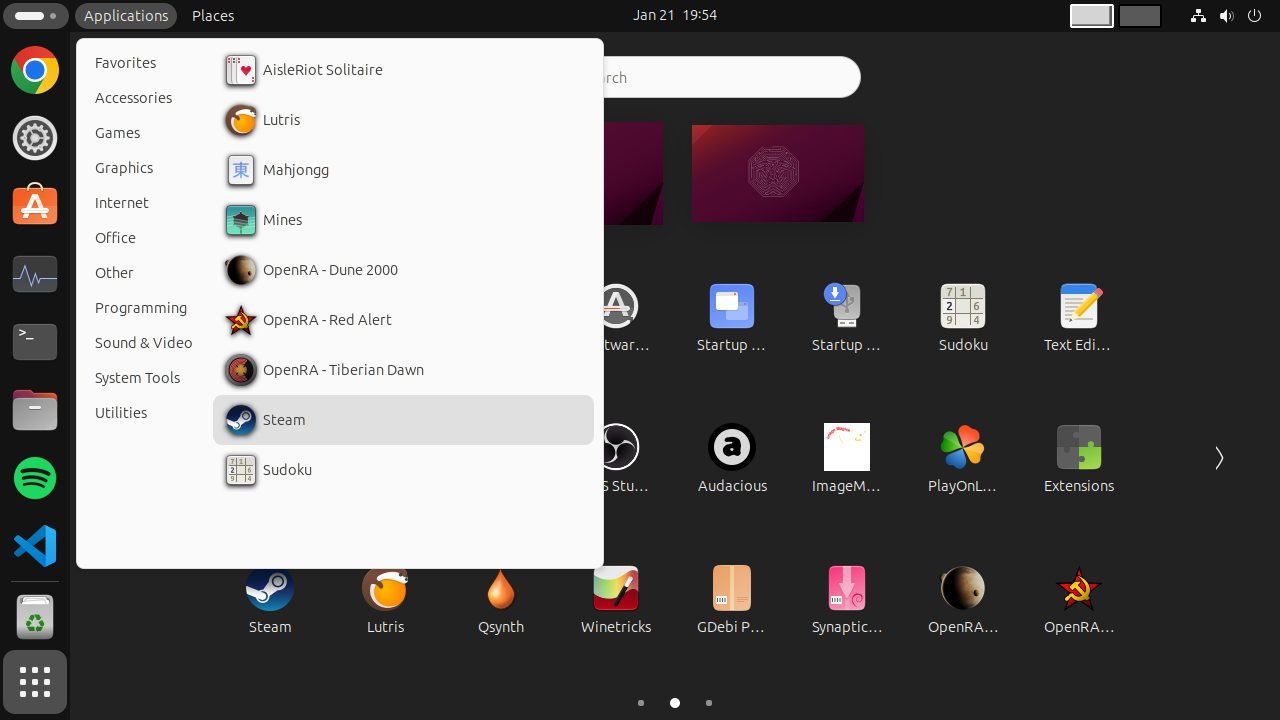Screen dimensions: 1280x720
Task: Go to next app grid page arrow
Action: [1219, 458]
